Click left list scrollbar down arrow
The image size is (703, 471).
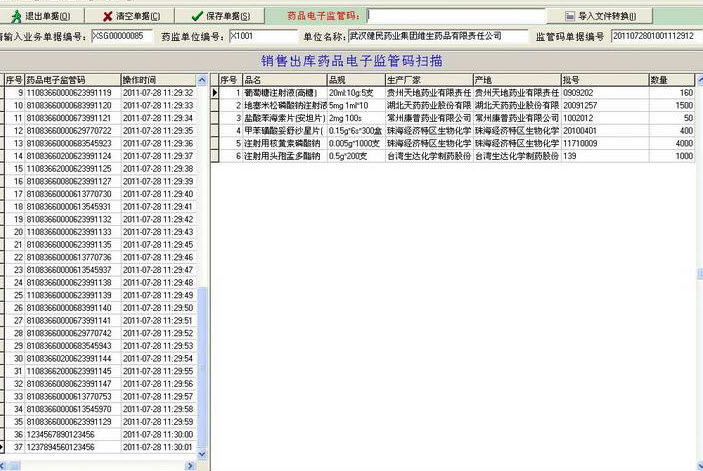point(202,454)
